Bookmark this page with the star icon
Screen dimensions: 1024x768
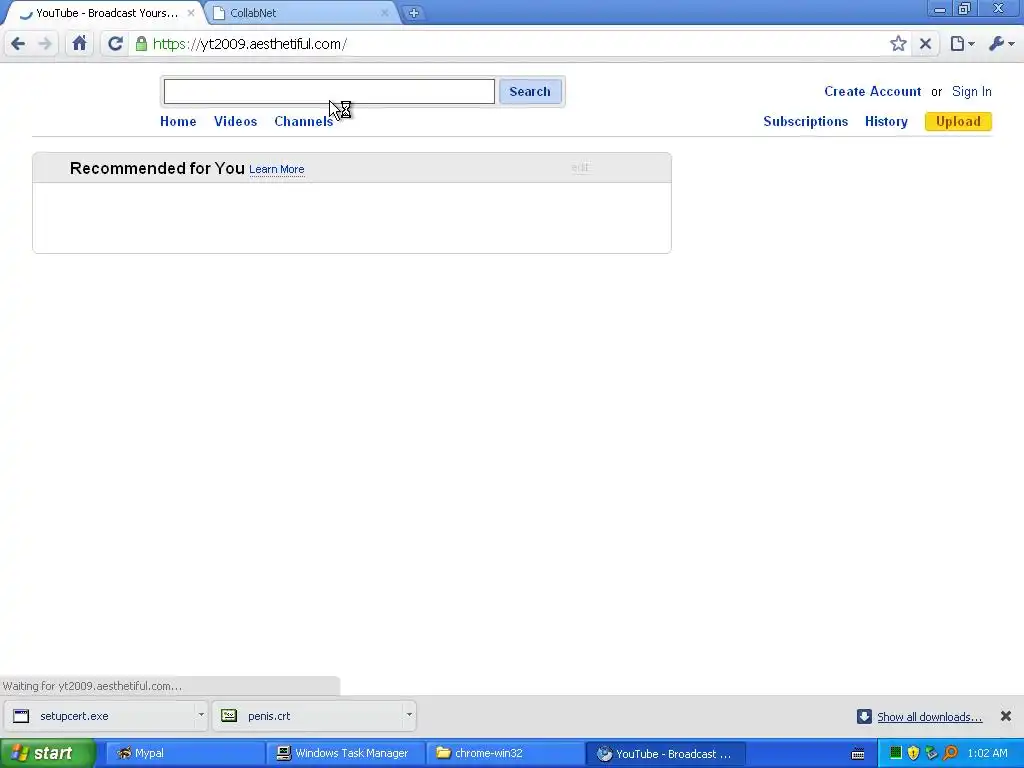[x=898, y=44]
